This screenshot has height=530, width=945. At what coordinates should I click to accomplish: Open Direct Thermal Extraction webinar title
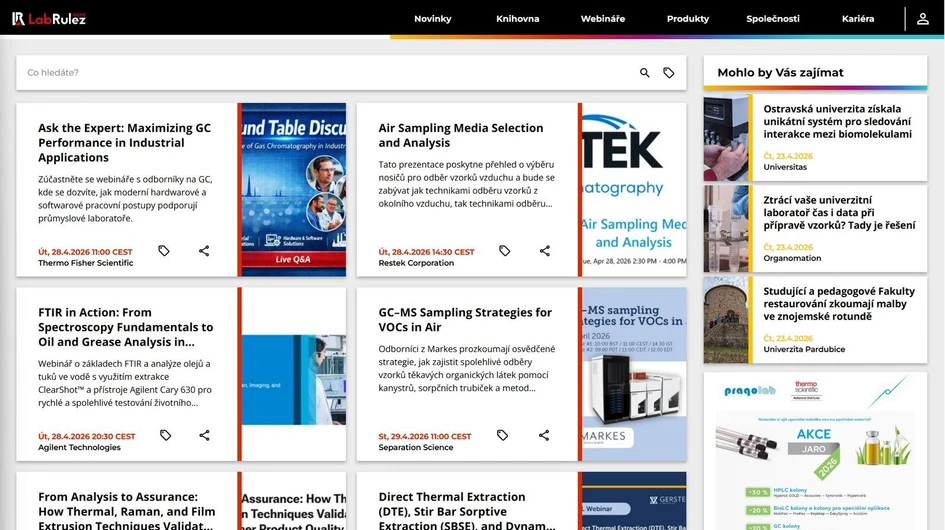[x=466, y=510]
